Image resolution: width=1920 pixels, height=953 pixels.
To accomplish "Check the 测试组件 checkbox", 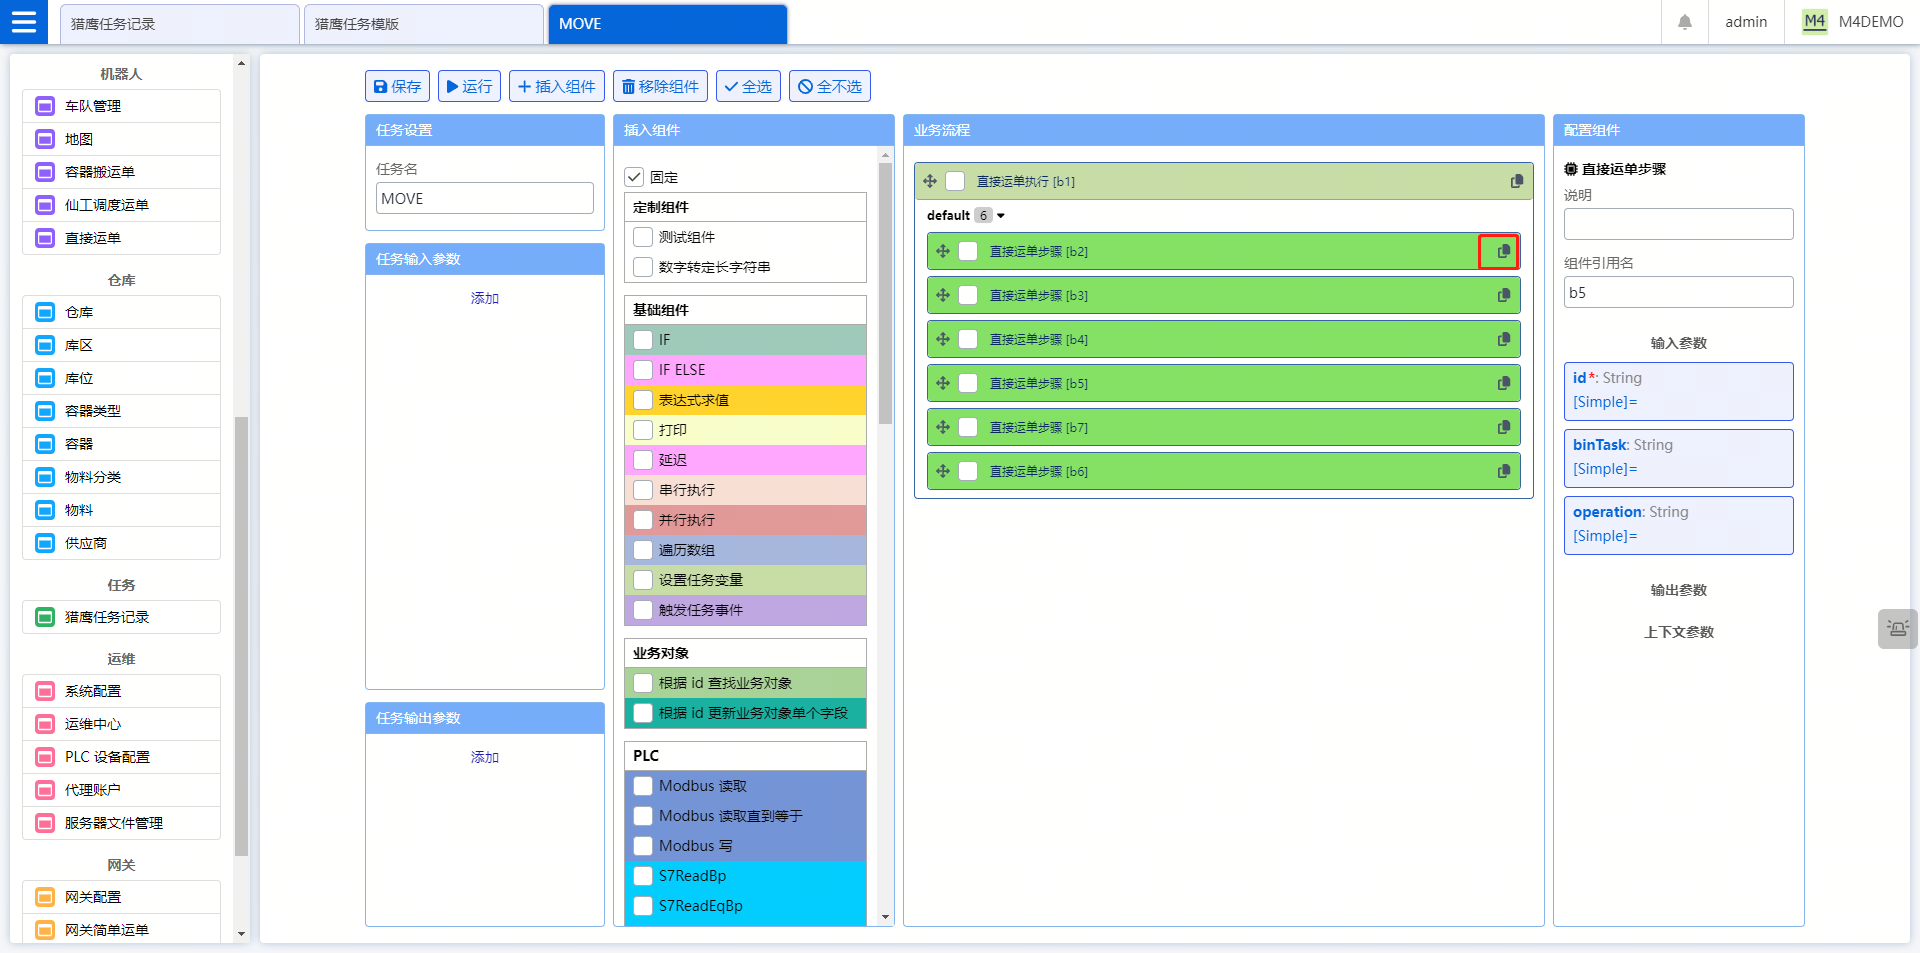I will 643,237.
